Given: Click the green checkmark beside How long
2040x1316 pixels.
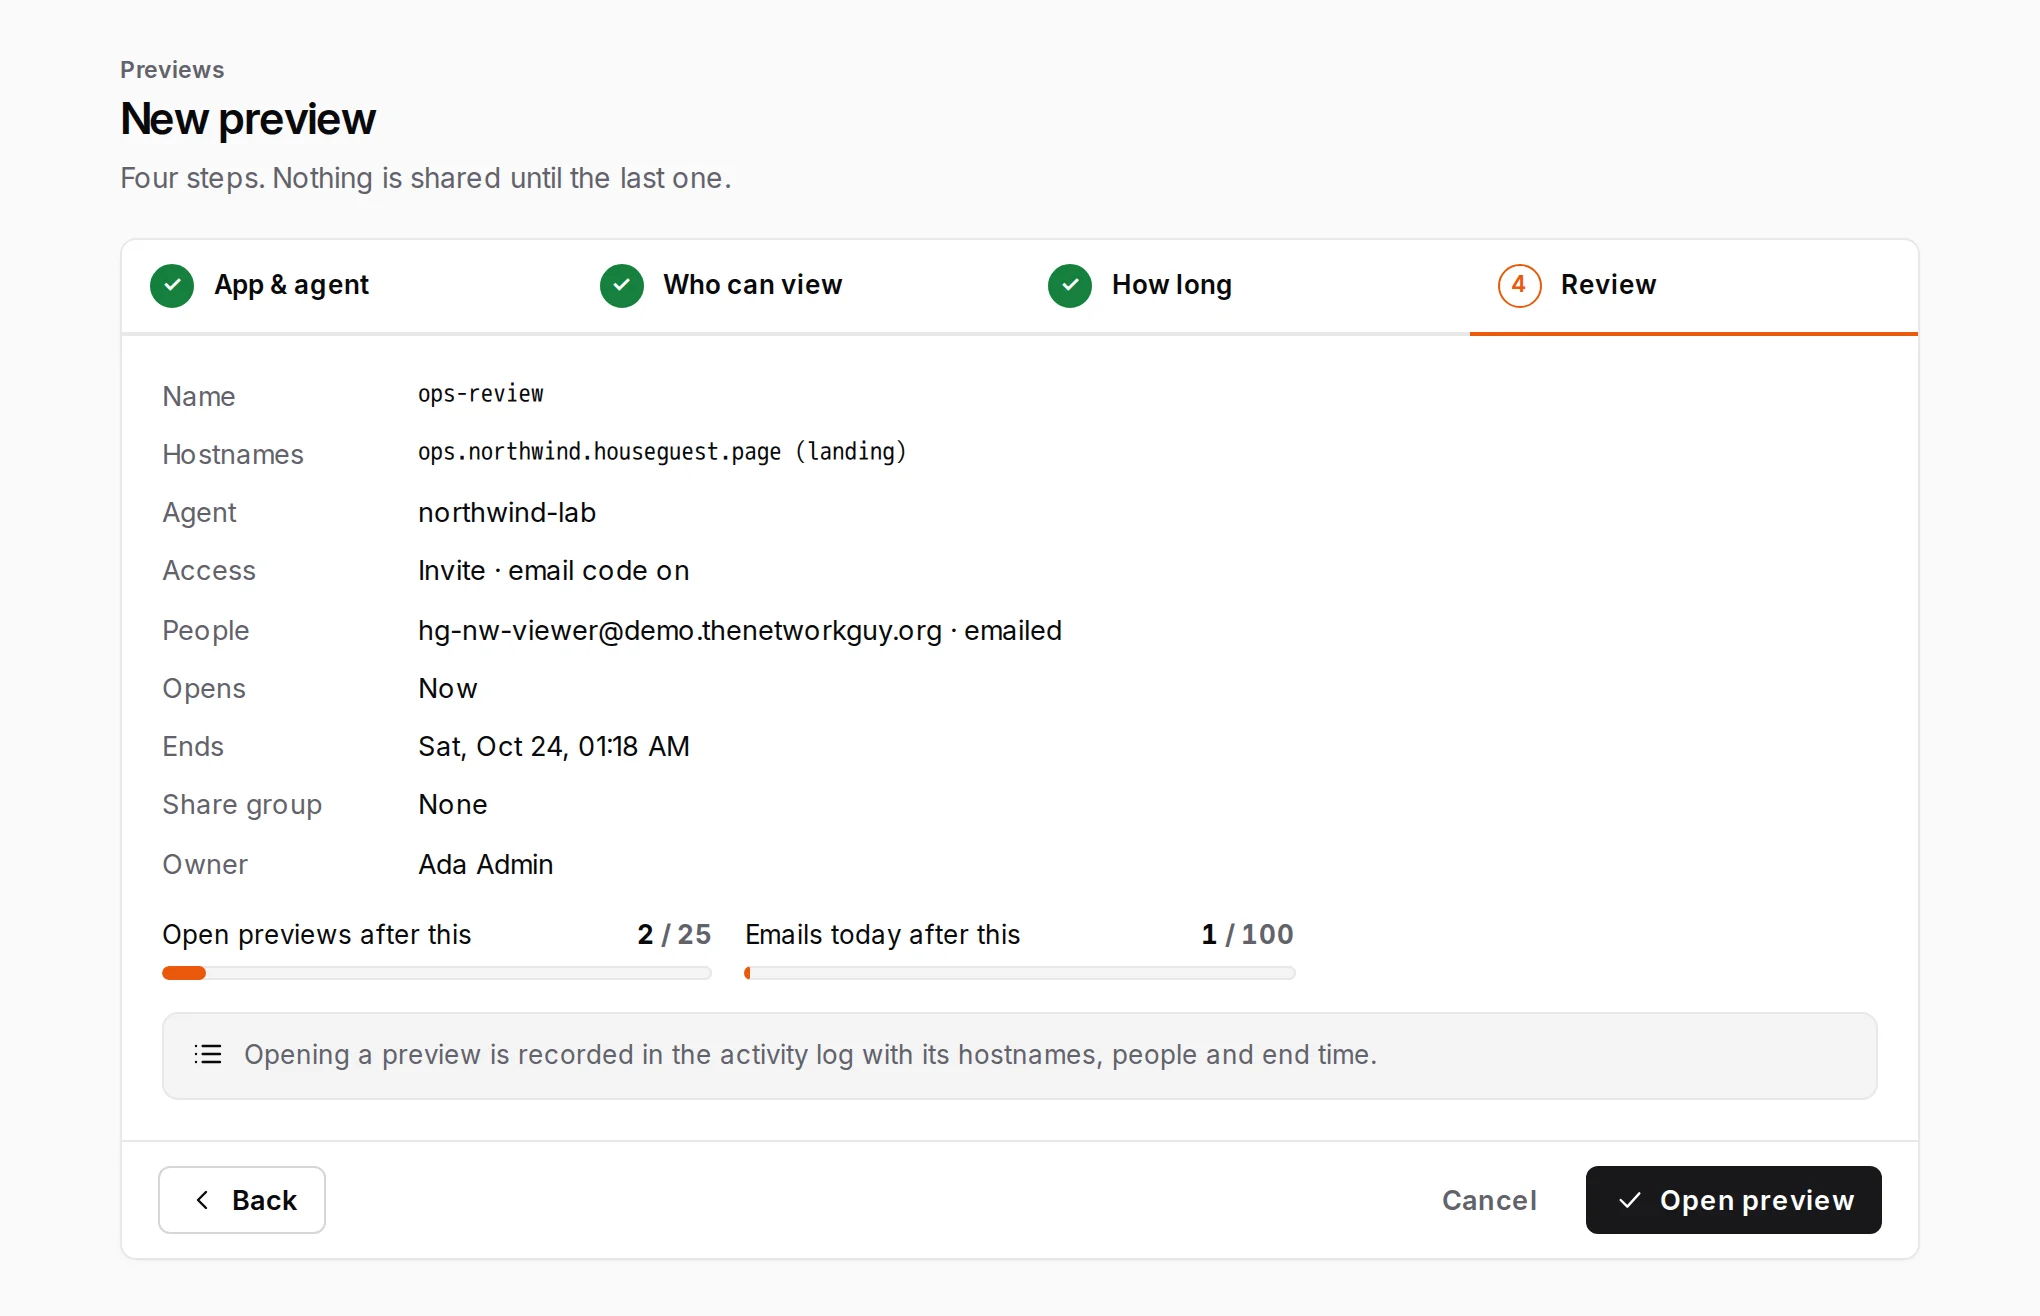Looking at the screenshot, I should point(1070,286).
